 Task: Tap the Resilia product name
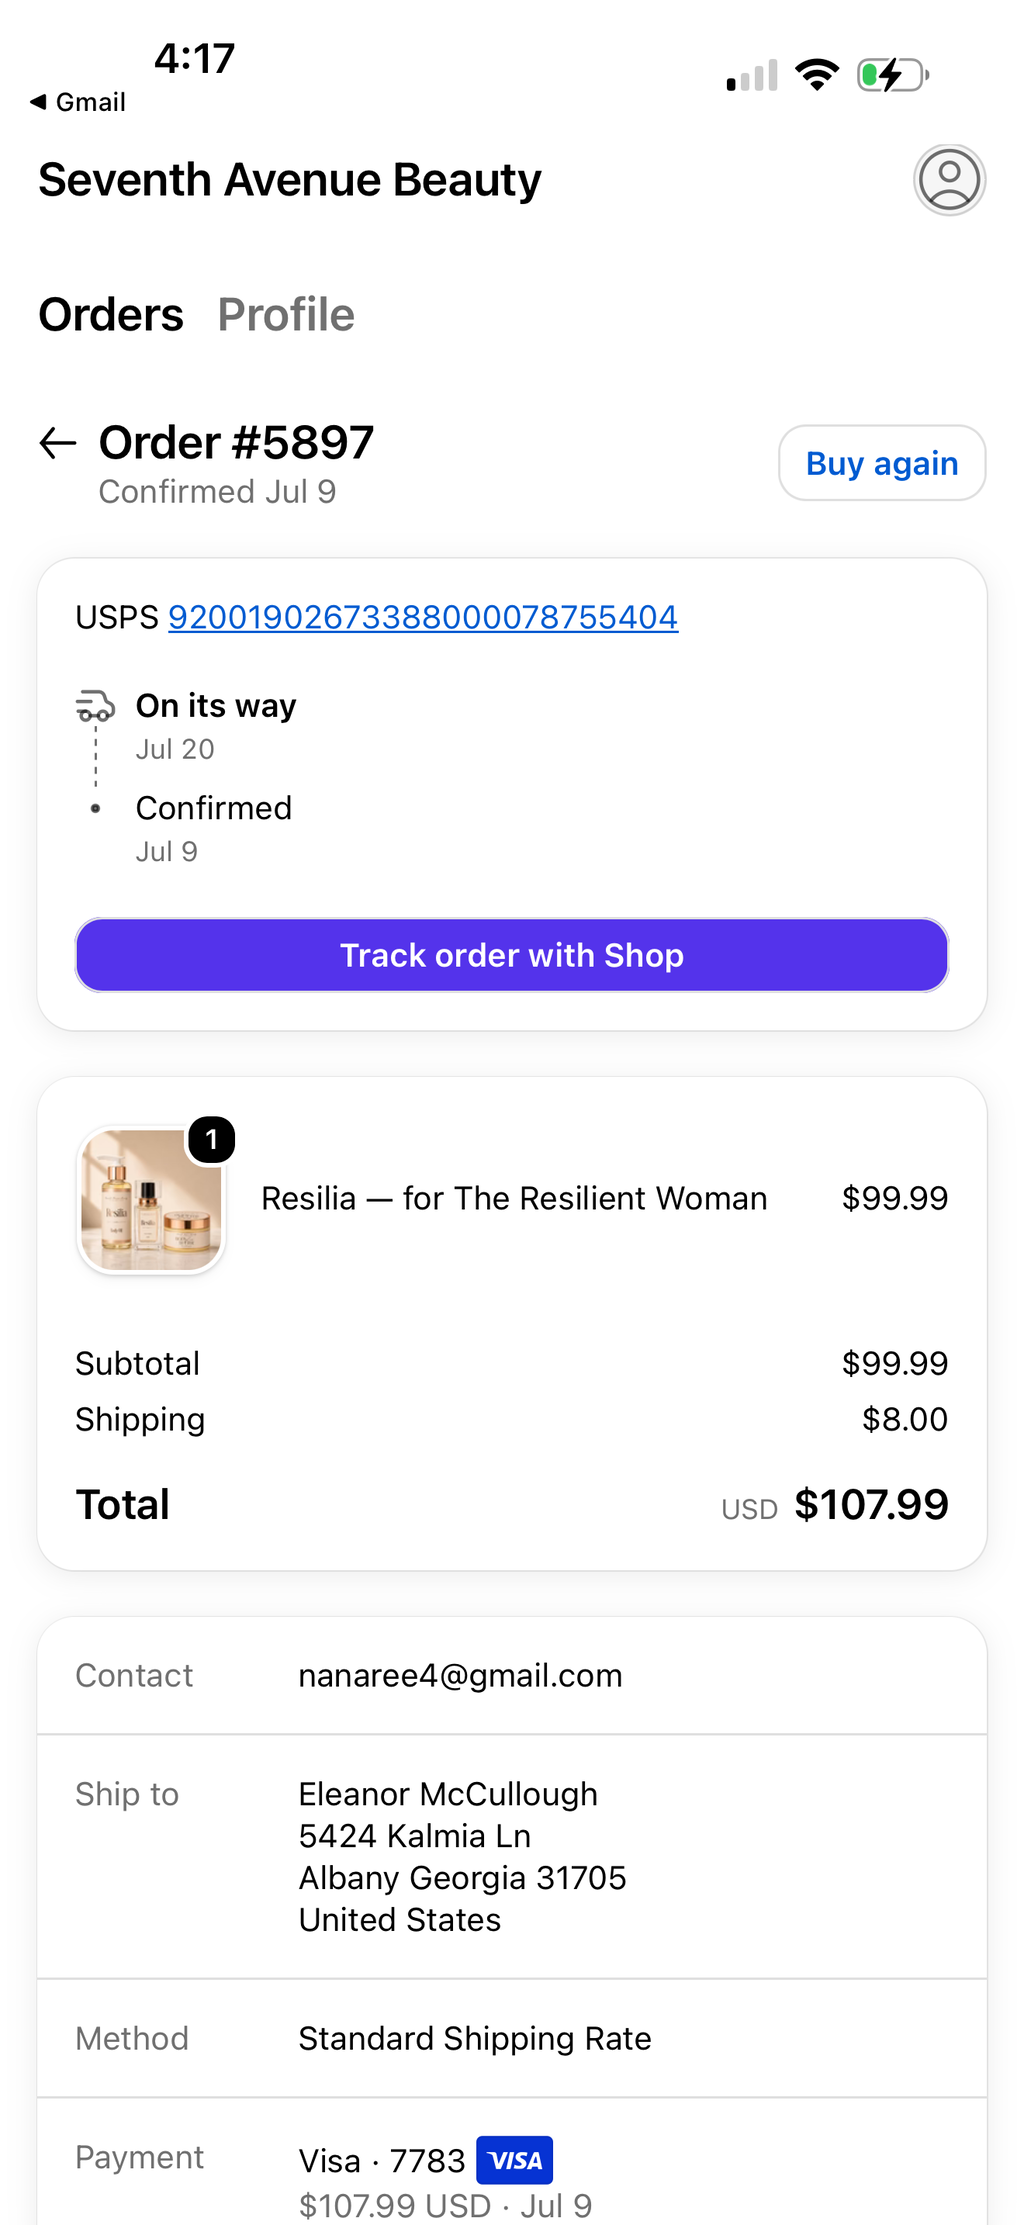(x=514, y=1198)
